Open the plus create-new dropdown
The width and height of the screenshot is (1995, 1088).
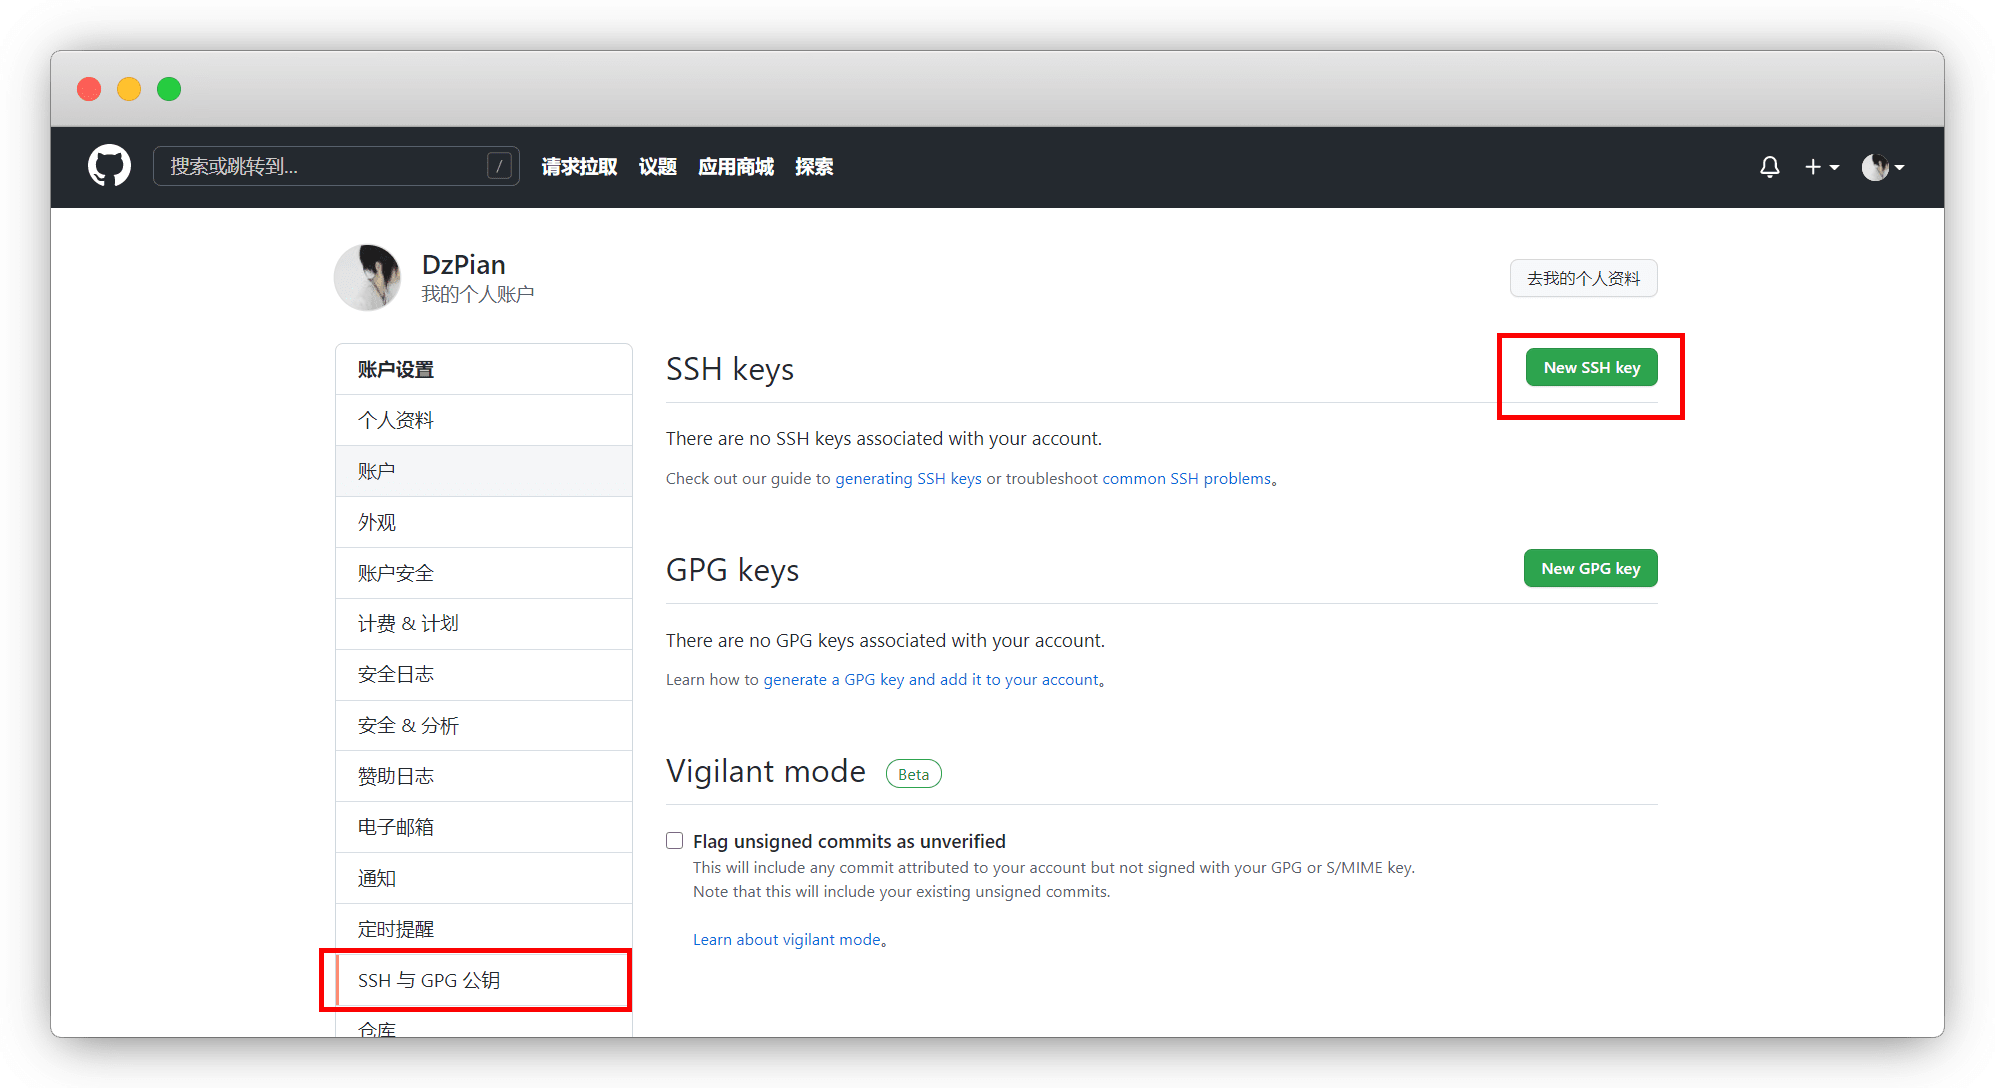[1821, 167]
